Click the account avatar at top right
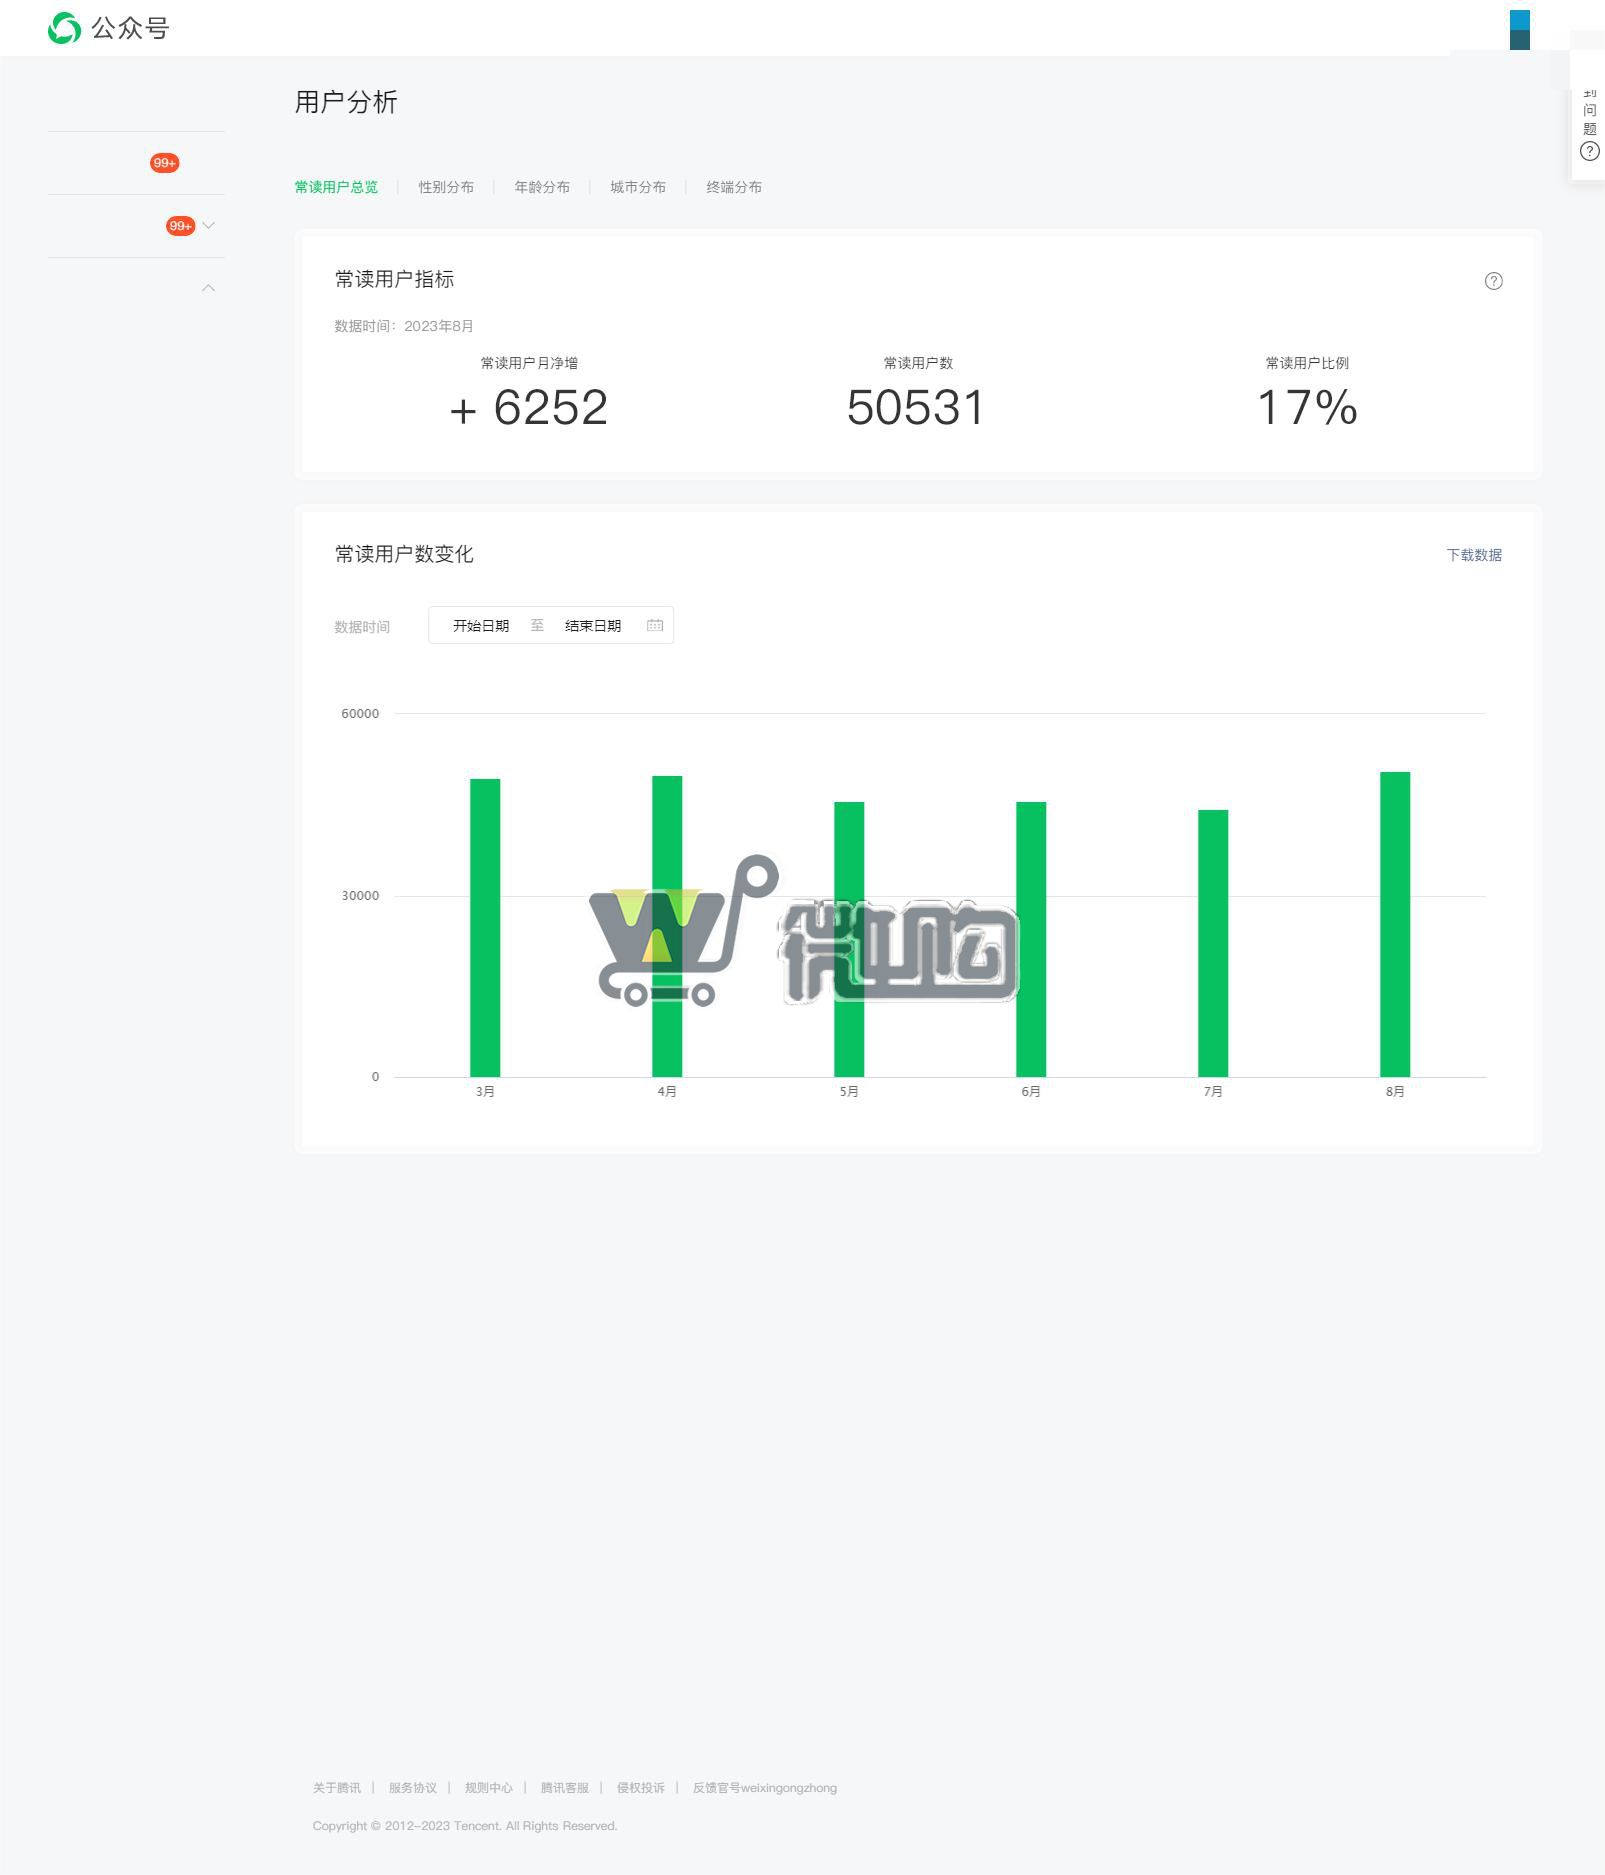The height and width of the screenshot is (1875, 1605). point(1519,30)
